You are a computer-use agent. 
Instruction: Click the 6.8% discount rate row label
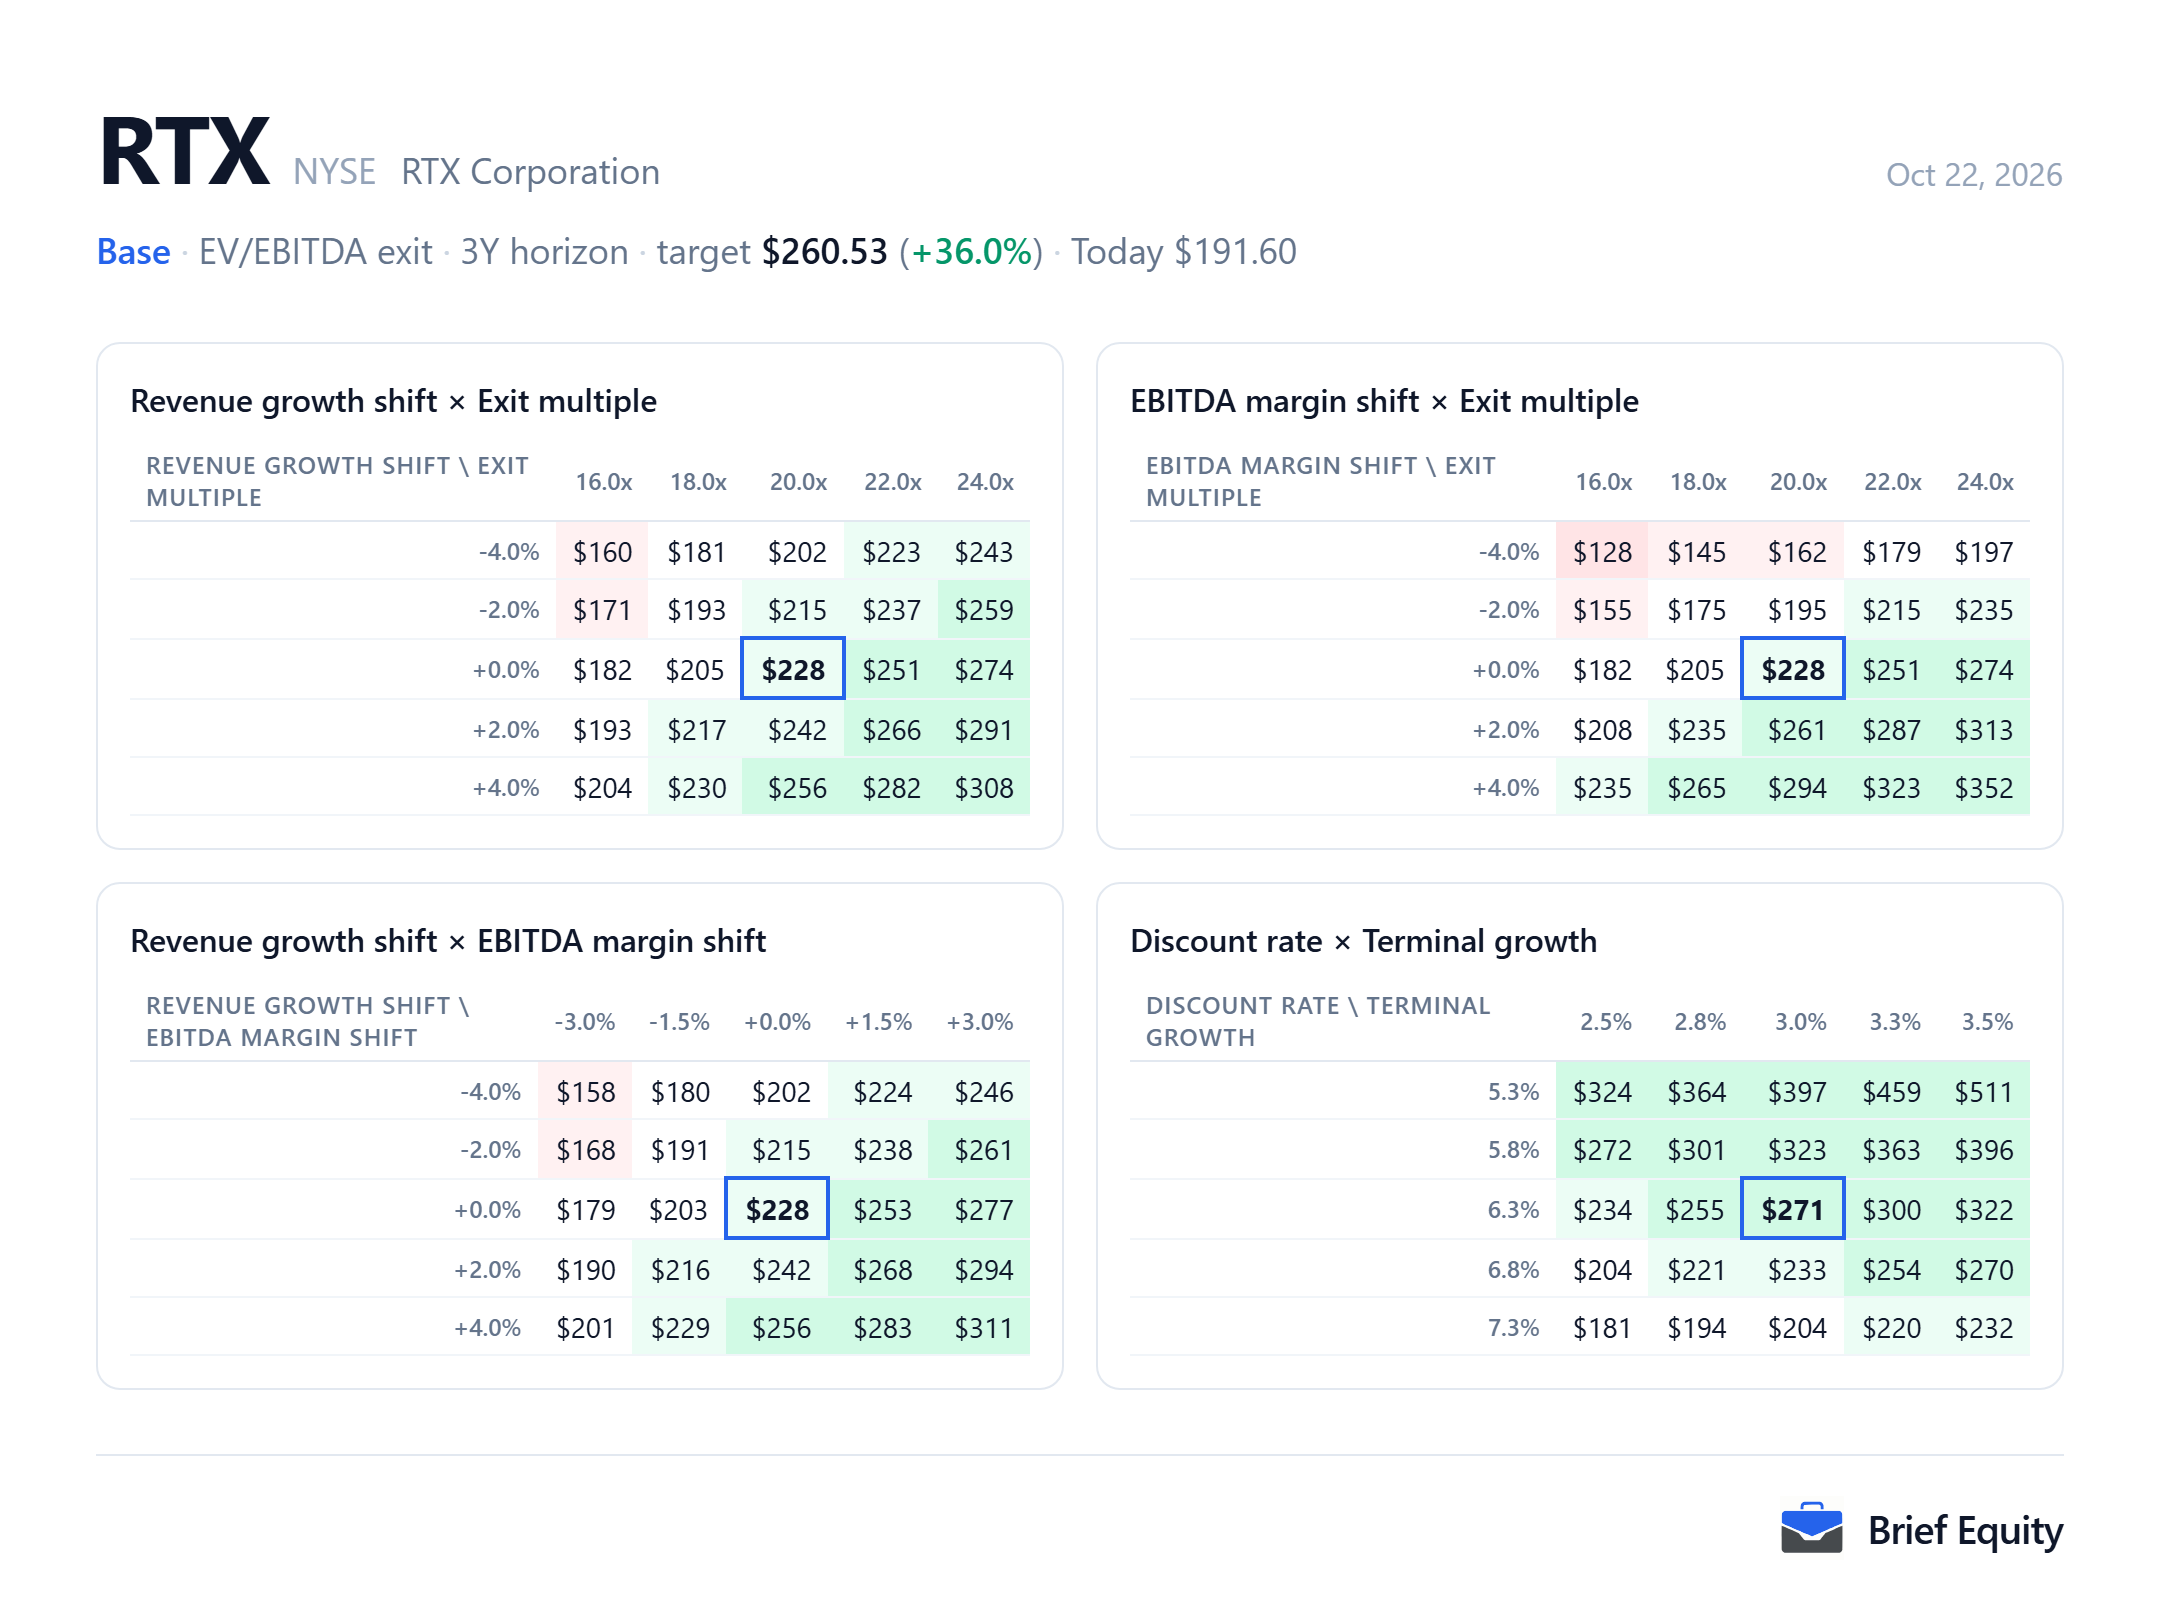click(1513, 1270)
